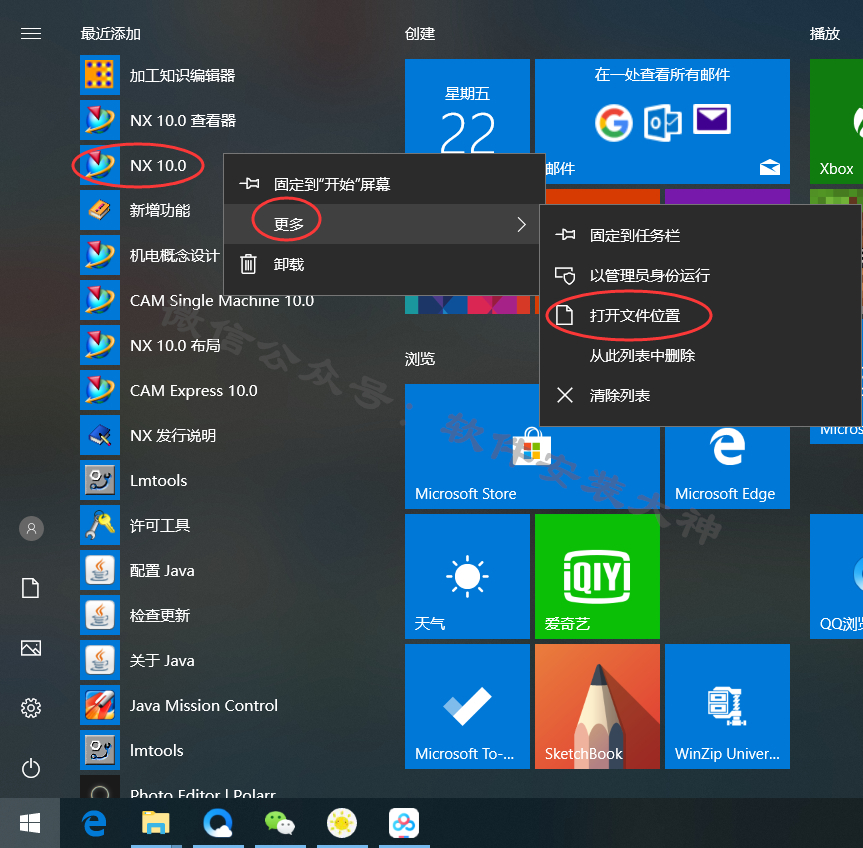
Task: Click the Lmtools app icon
Action: pos(100,480)
